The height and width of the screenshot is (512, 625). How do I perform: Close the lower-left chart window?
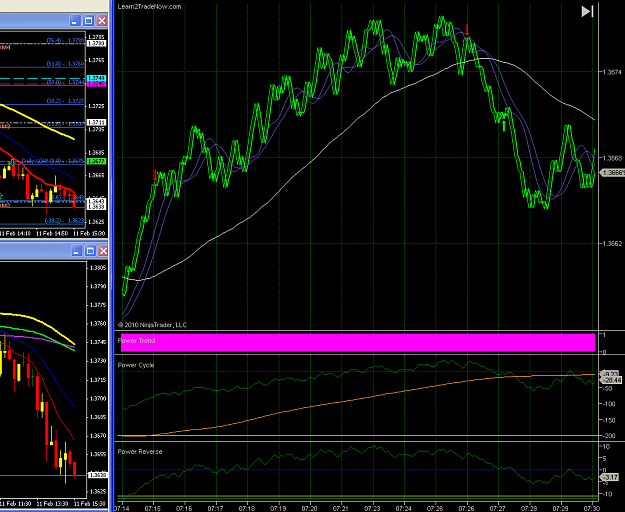pyautogui.click(x=103, y=251)
